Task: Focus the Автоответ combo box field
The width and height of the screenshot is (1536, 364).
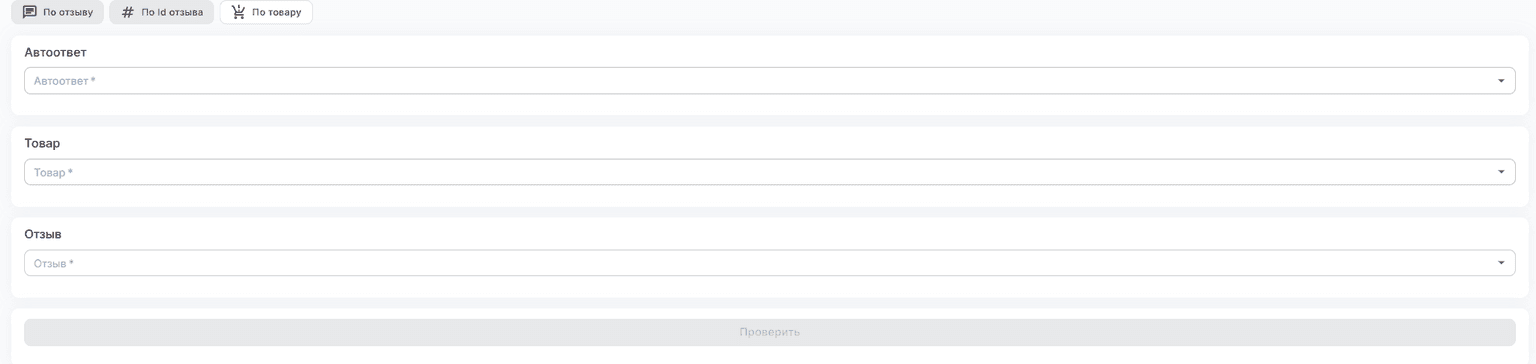Action: (769, 81)
